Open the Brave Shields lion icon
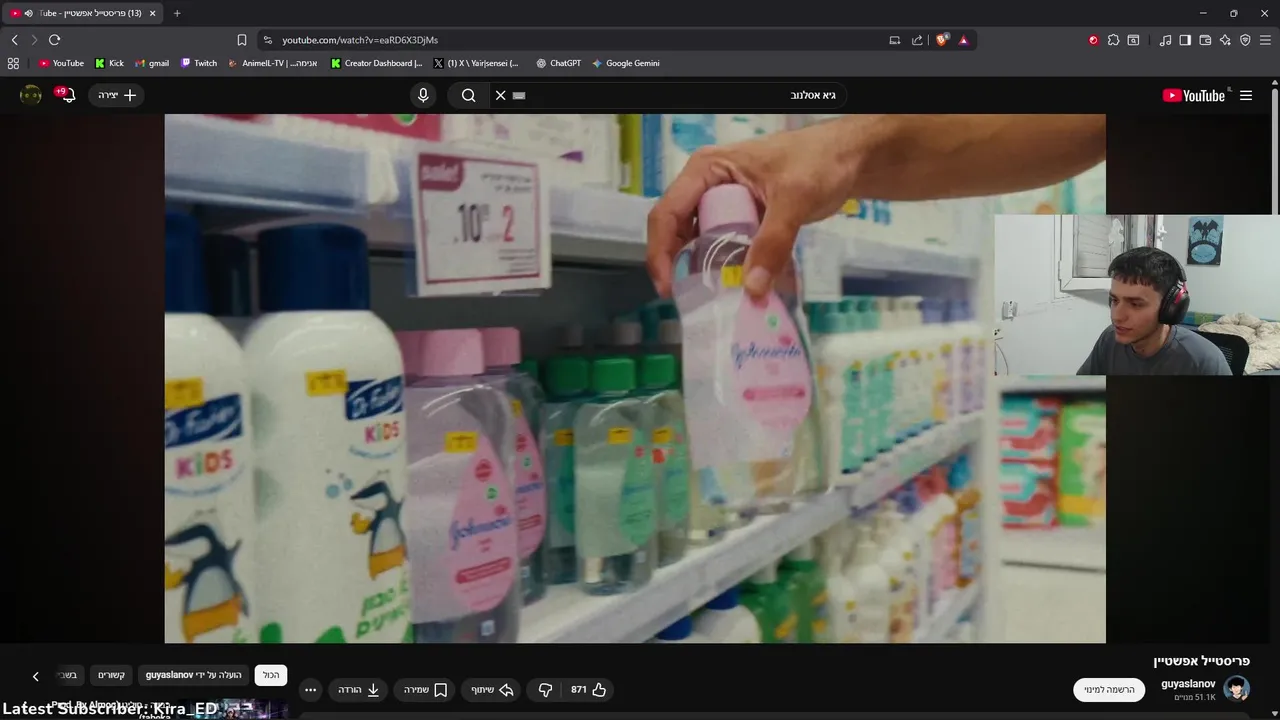 click(x=942, y=40)
